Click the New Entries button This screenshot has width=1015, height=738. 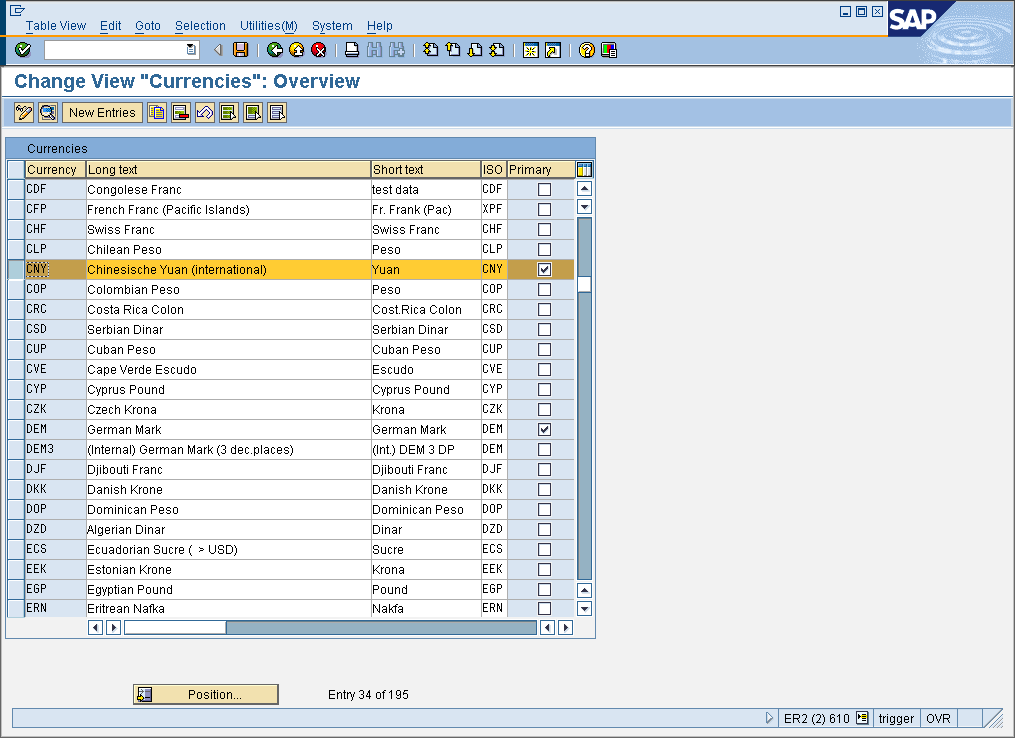tap(102, 112)
